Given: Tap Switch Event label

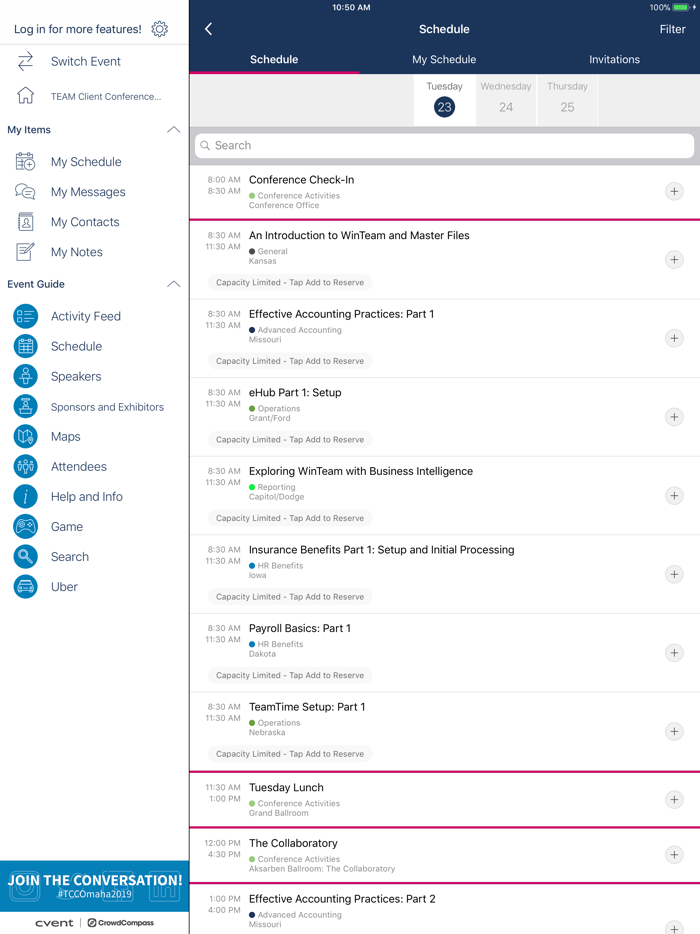Looking at the screenshot, I should pos(86,61).
